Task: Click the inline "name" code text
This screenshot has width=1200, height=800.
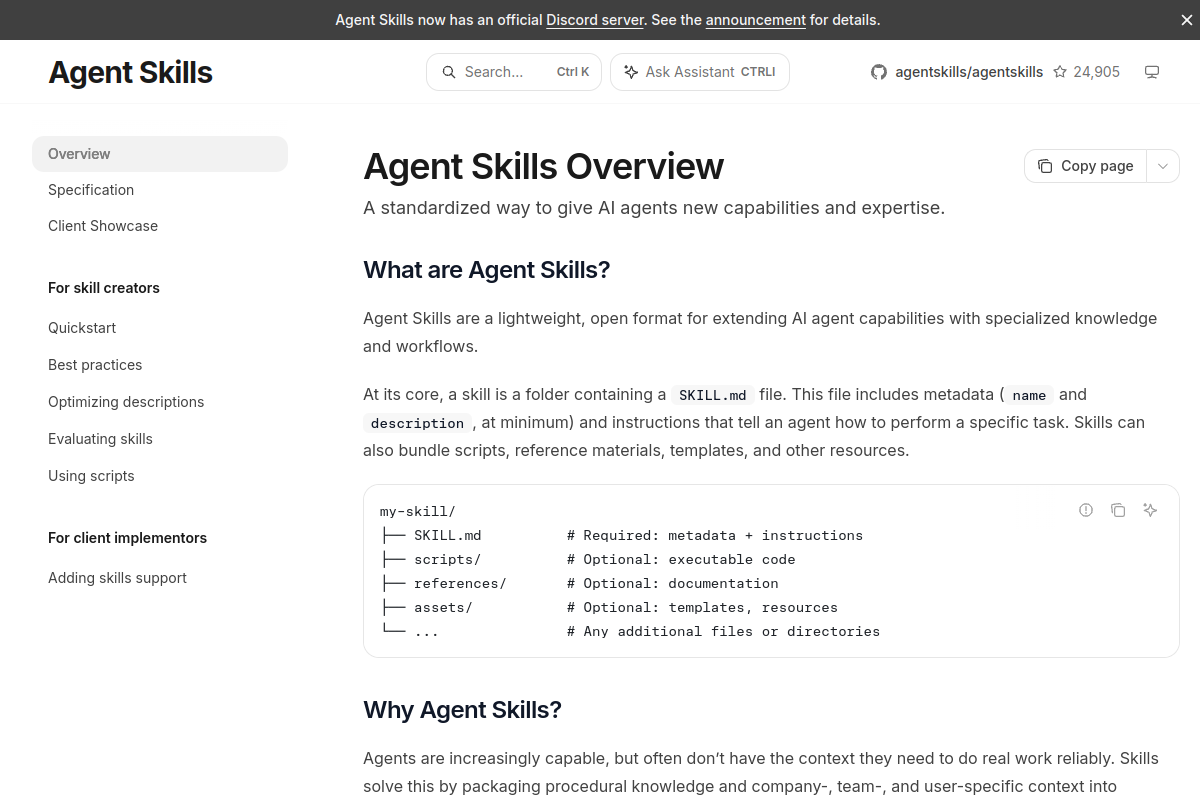Action: pyautogui.click(x=1029, y=395)
